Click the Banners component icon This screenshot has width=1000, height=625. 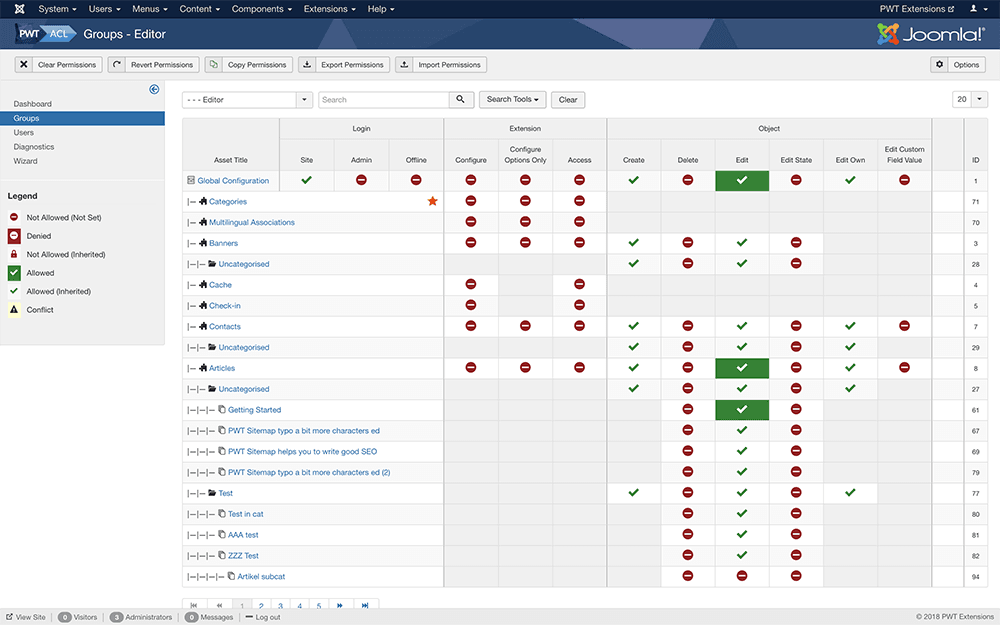[x=203, y=243]
